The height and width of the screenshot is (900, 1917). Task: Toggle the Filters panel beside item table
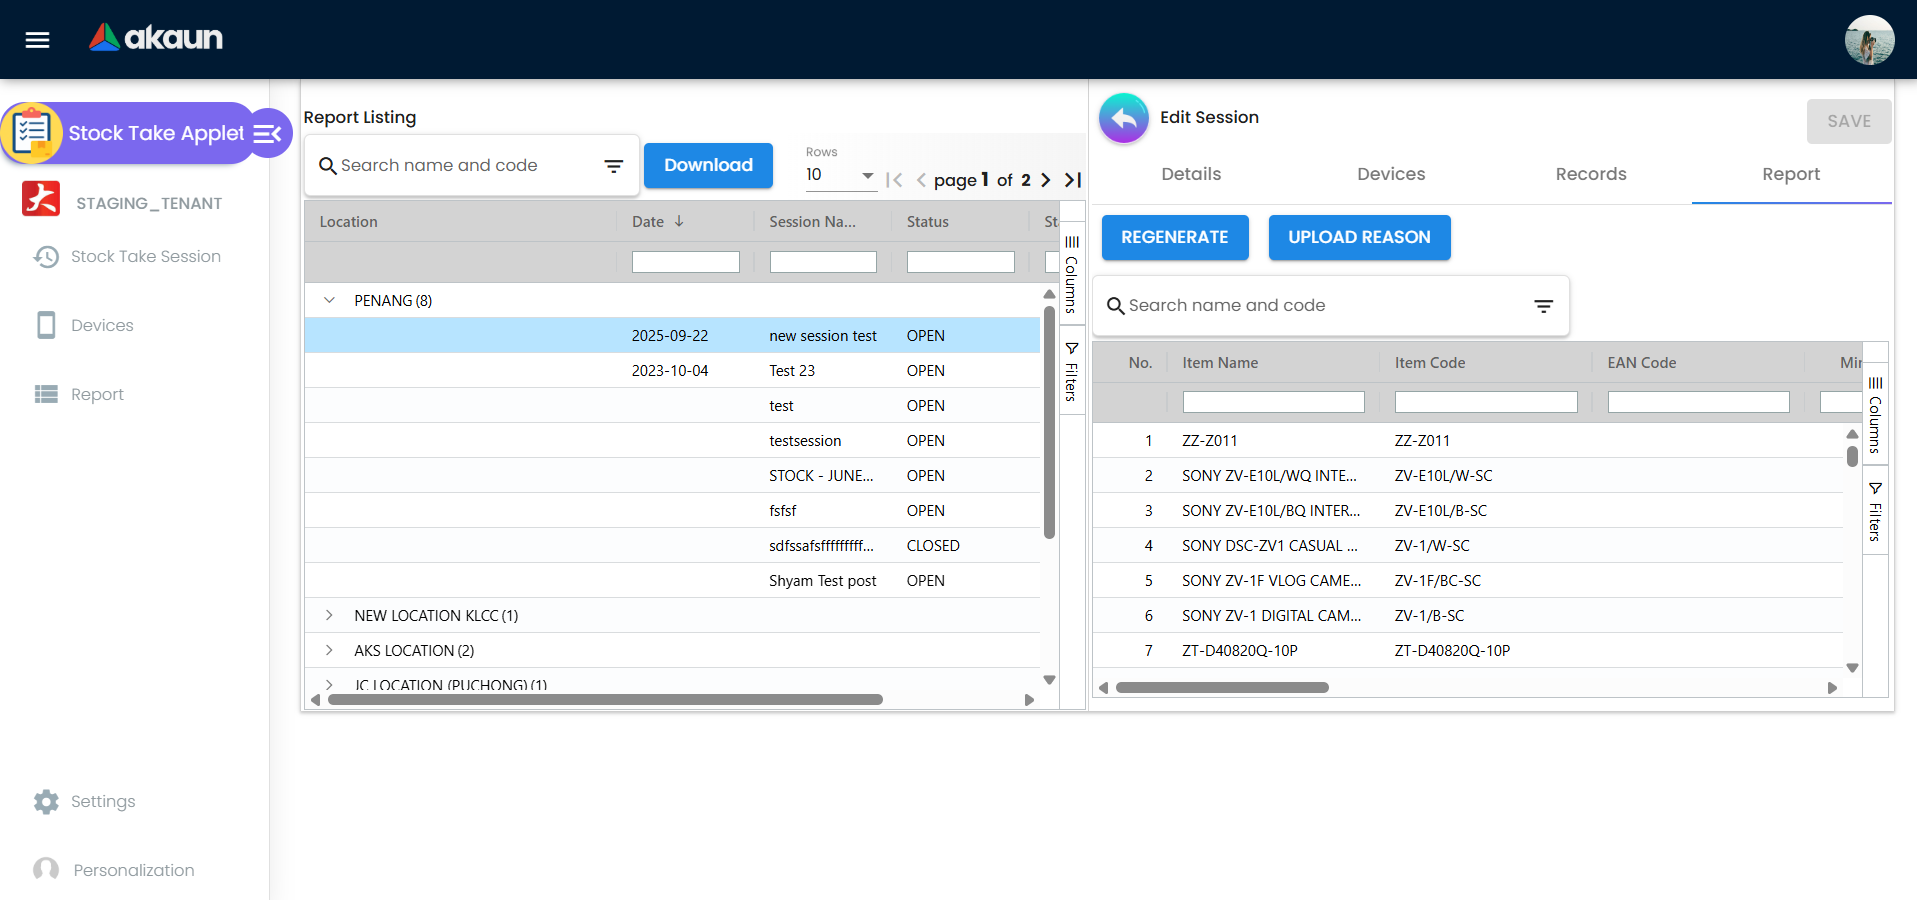click(x=1875, y=510)
